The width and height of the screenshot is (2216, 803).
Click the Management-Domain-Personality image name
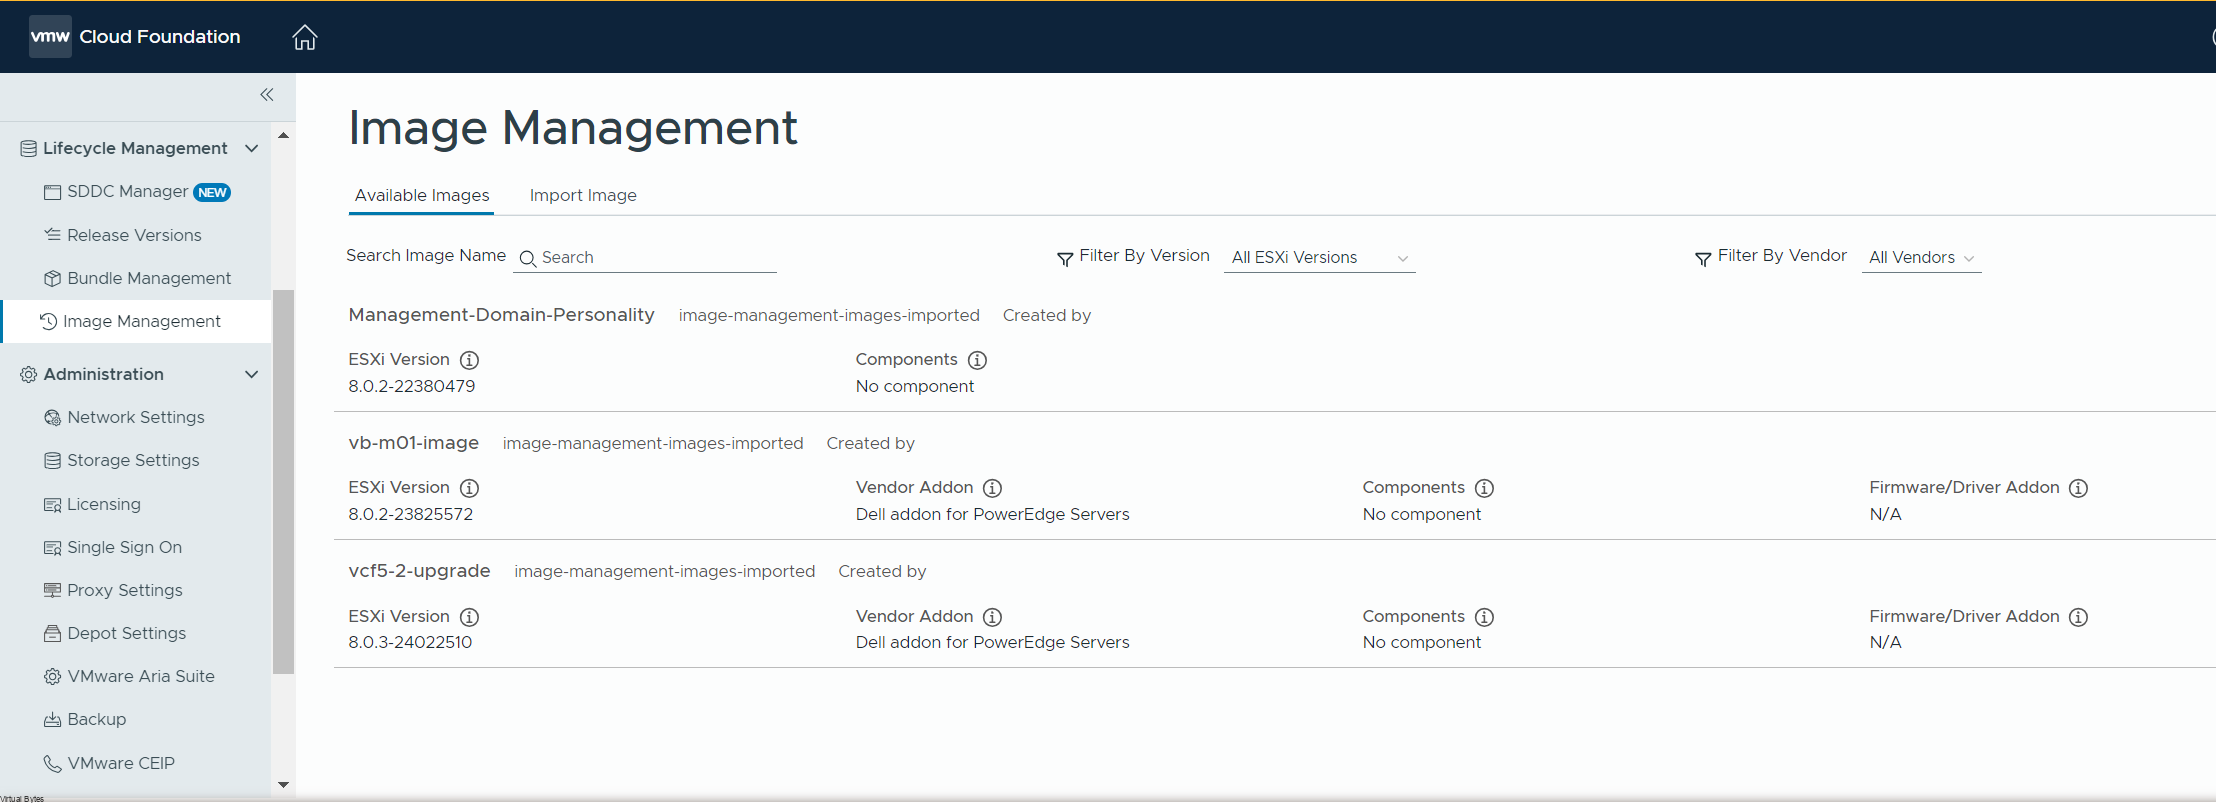[501, 315]
